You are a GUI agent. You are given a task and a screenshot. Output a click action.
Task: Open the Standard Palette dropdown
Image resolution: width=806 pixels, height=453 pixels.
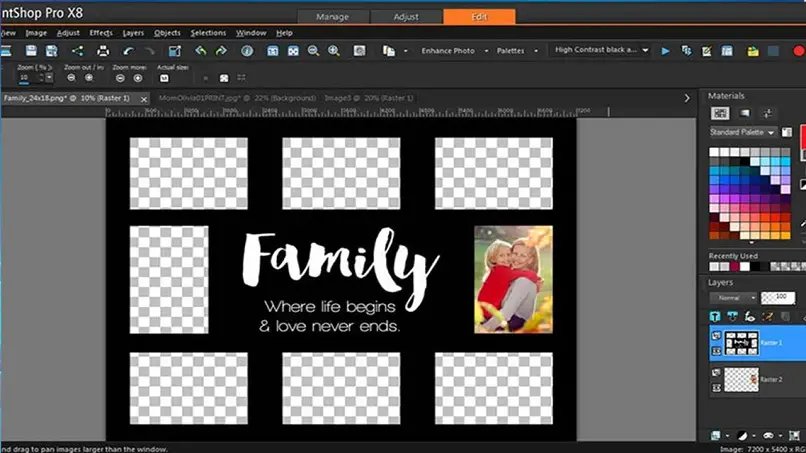point(741,132)
